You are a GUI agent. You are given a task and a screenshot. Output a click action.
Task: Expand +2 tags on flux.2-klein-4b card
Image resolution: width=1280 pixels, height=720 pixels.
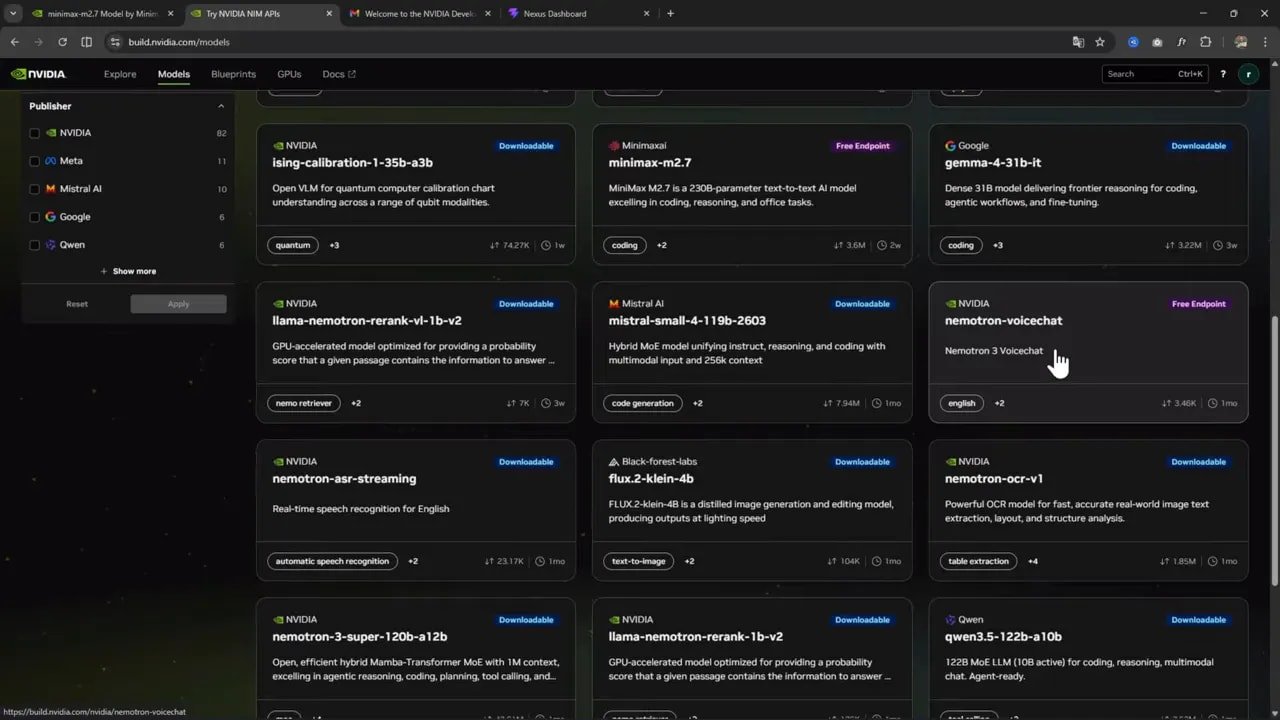[689, 561]
